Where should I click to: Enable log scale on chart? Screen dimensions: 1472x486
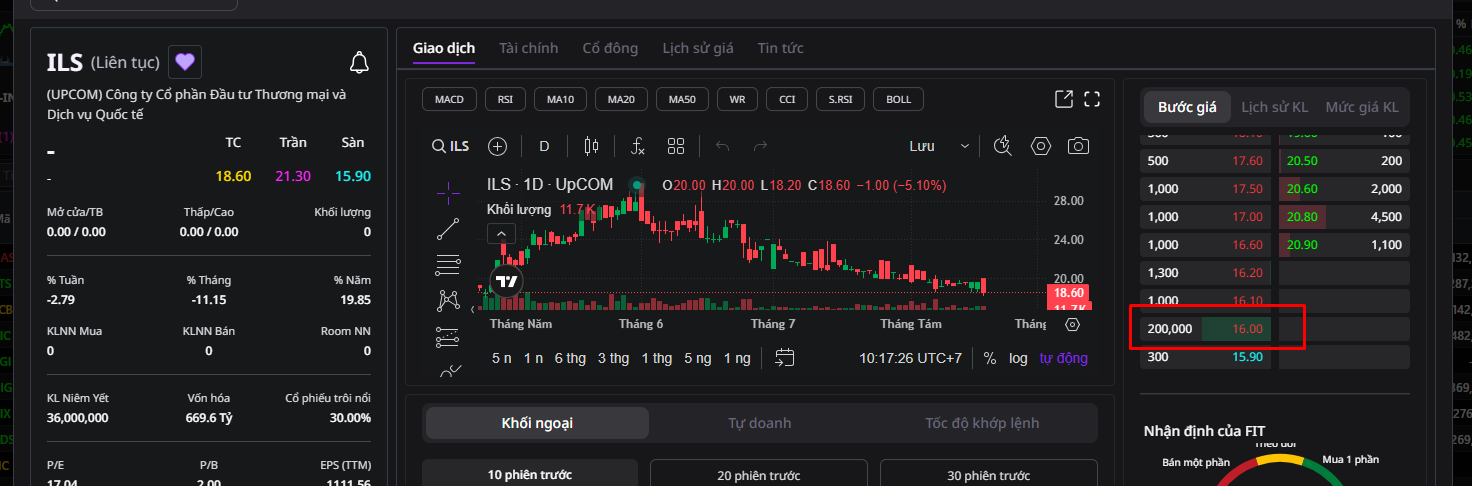(x=1018, y=358)
